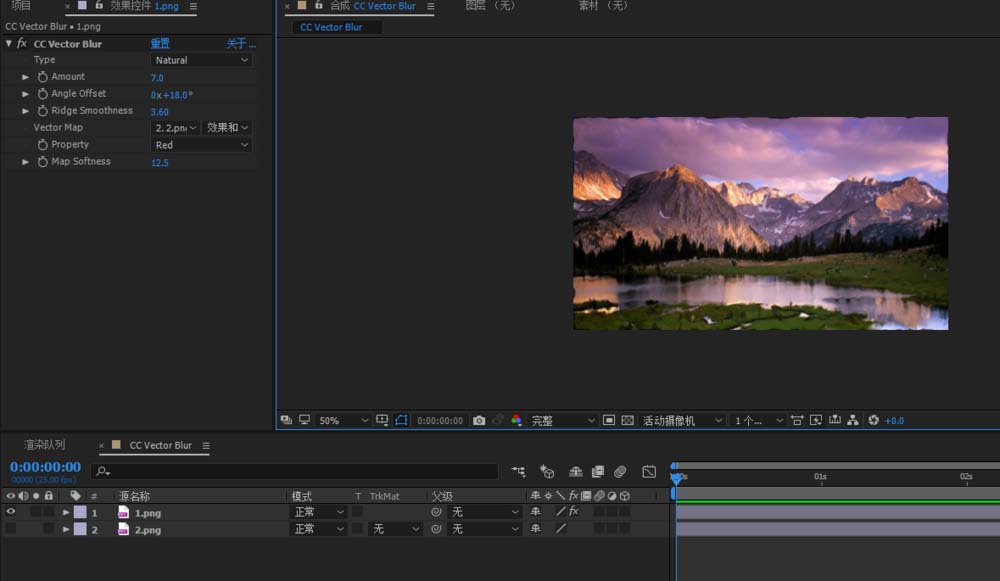Screen dimensions: 1000x581
Task: Click the composition flowchart icon in viewer
Action: pos(853,421)
